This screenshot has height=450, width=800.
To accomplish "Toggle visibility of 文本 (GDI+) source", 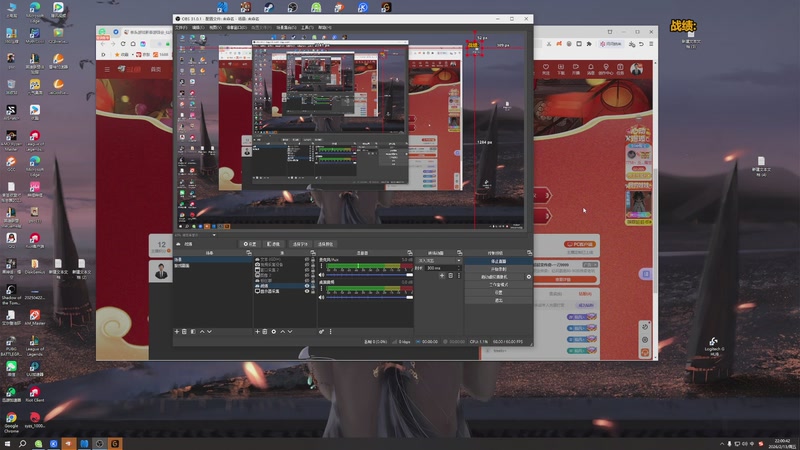I will click(307, 259).
